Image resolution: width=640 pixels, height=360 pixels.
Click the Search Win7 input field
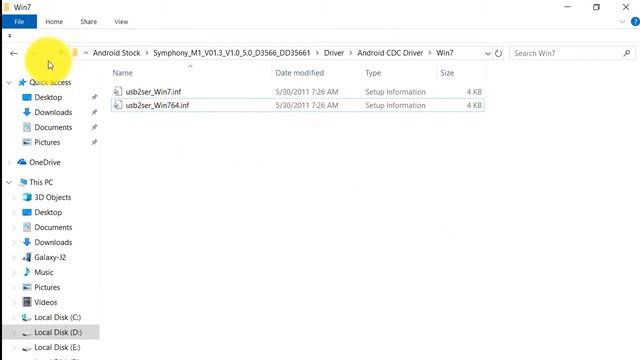coord(567,53)
